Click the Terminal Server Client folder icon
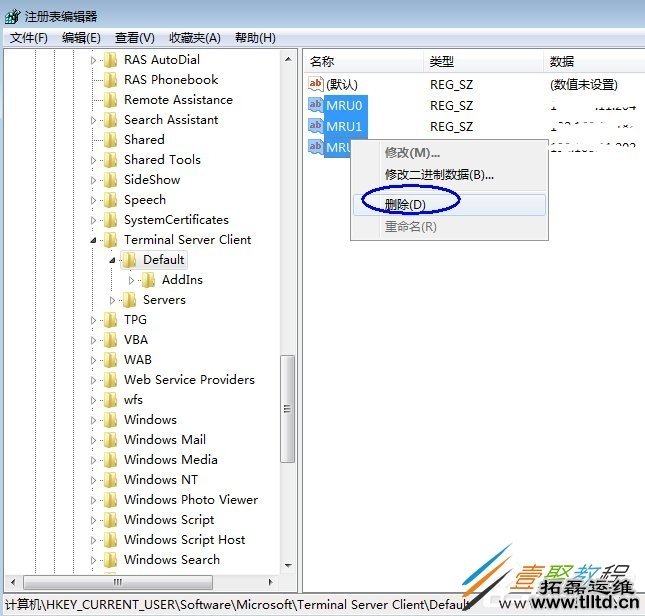 [110, 240]
